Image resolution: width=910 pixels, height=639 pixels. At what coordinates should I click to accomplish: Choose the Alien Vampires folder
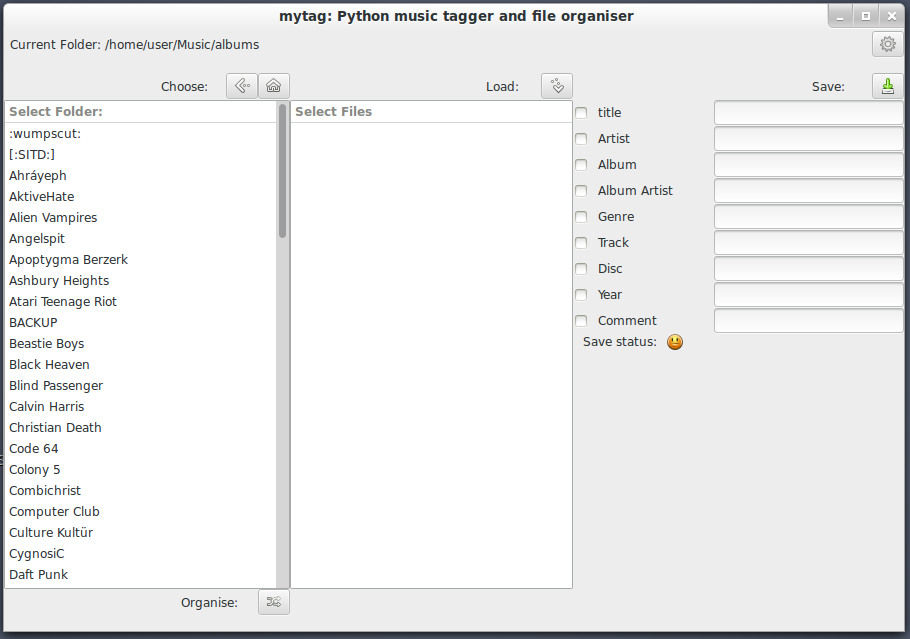pyautogui.click(x=140, y=218)
